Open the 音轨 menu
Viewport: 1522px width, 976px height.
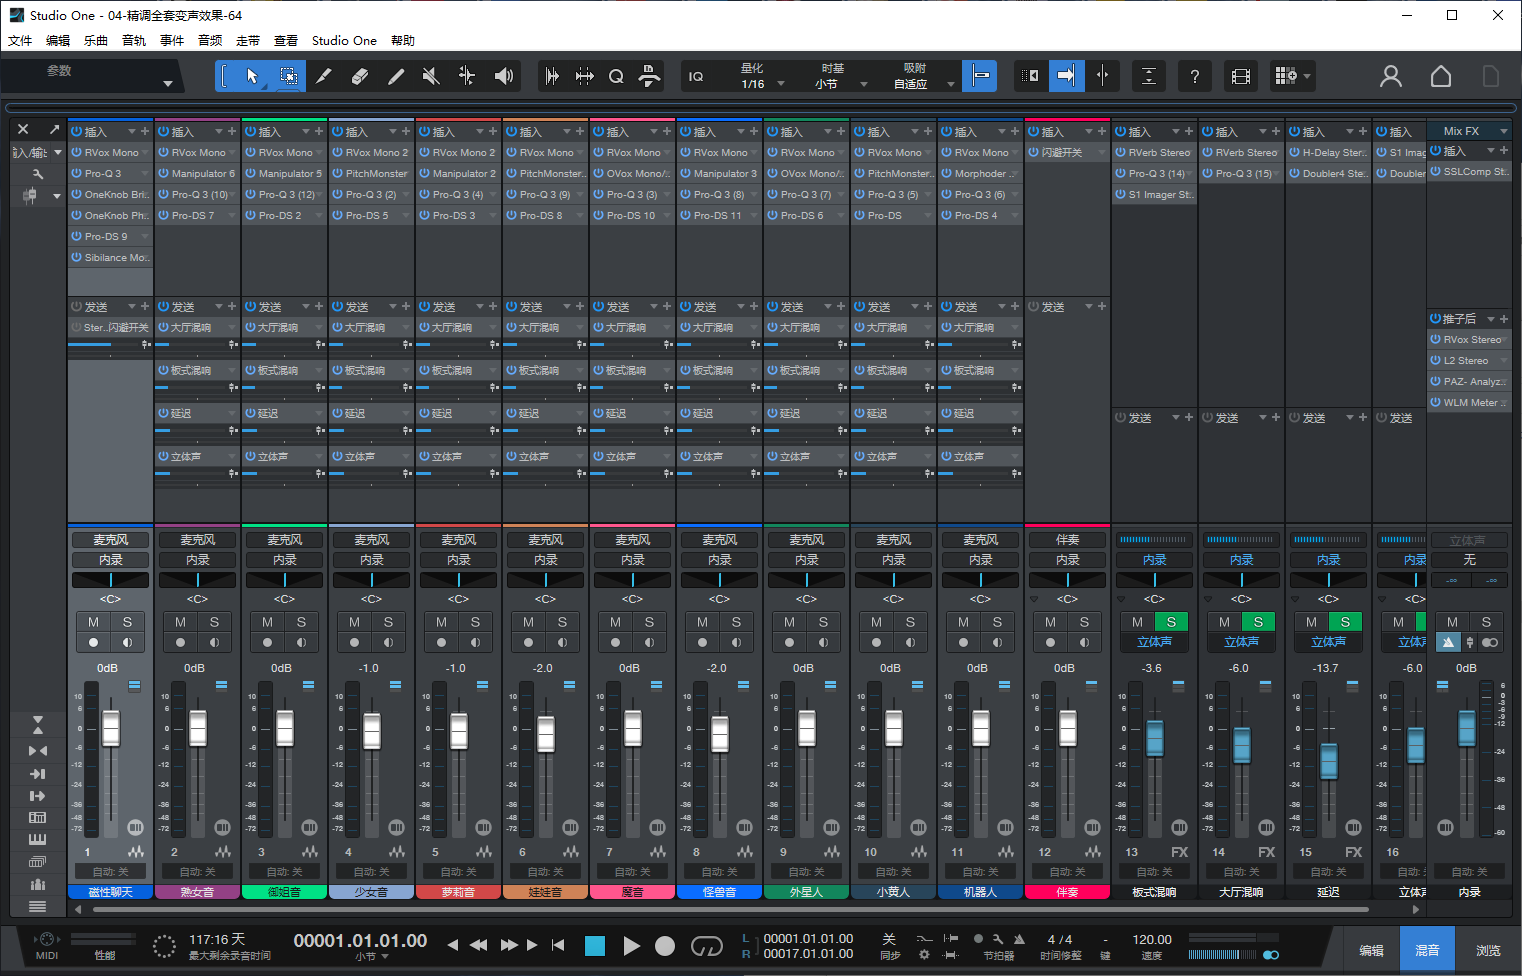133,40
